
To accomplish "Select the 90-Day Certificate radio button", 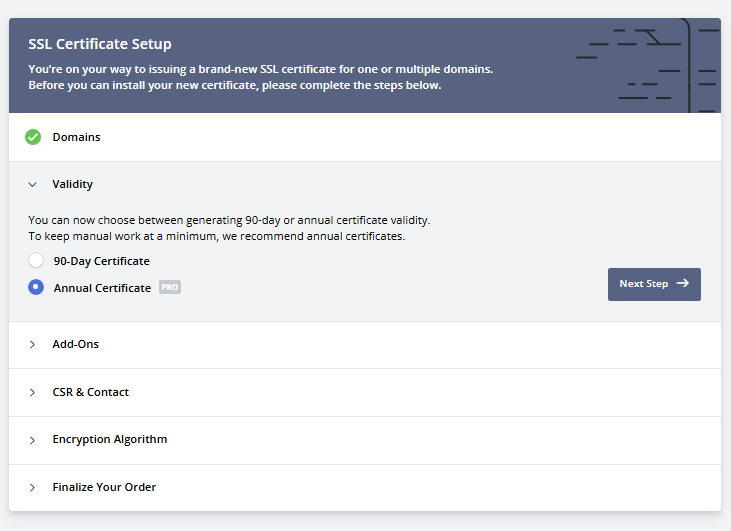I will tap(36, 261).
